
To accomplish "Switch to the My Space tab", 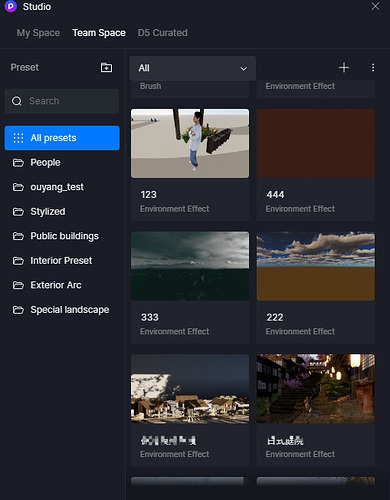I will click(x=38, y=33).
